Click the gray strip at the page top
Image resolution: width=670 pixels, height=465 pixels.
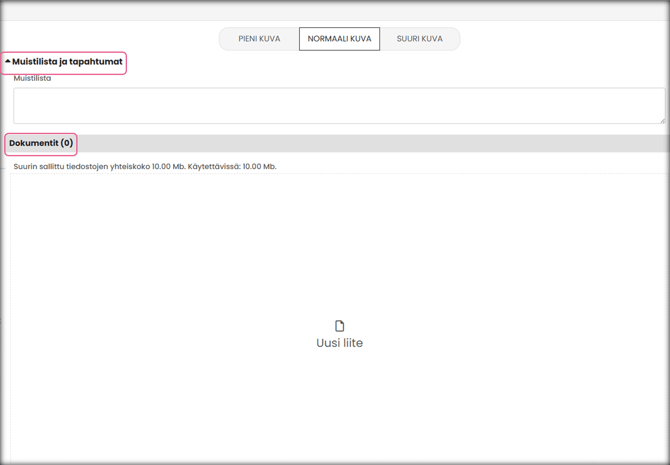(335, 11)
